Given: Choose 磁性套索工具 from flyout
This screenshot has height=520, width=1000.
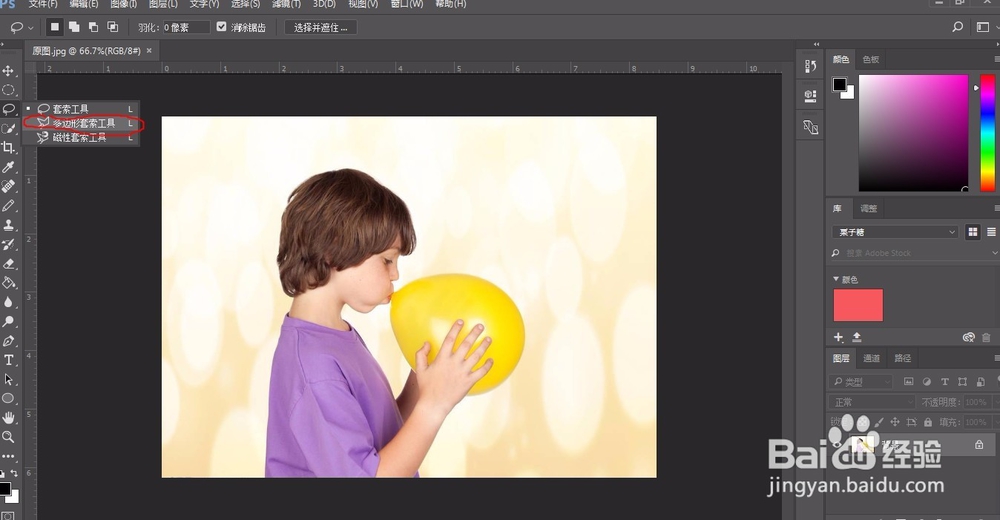Looking at the screenshot, I should coord(81,137).
